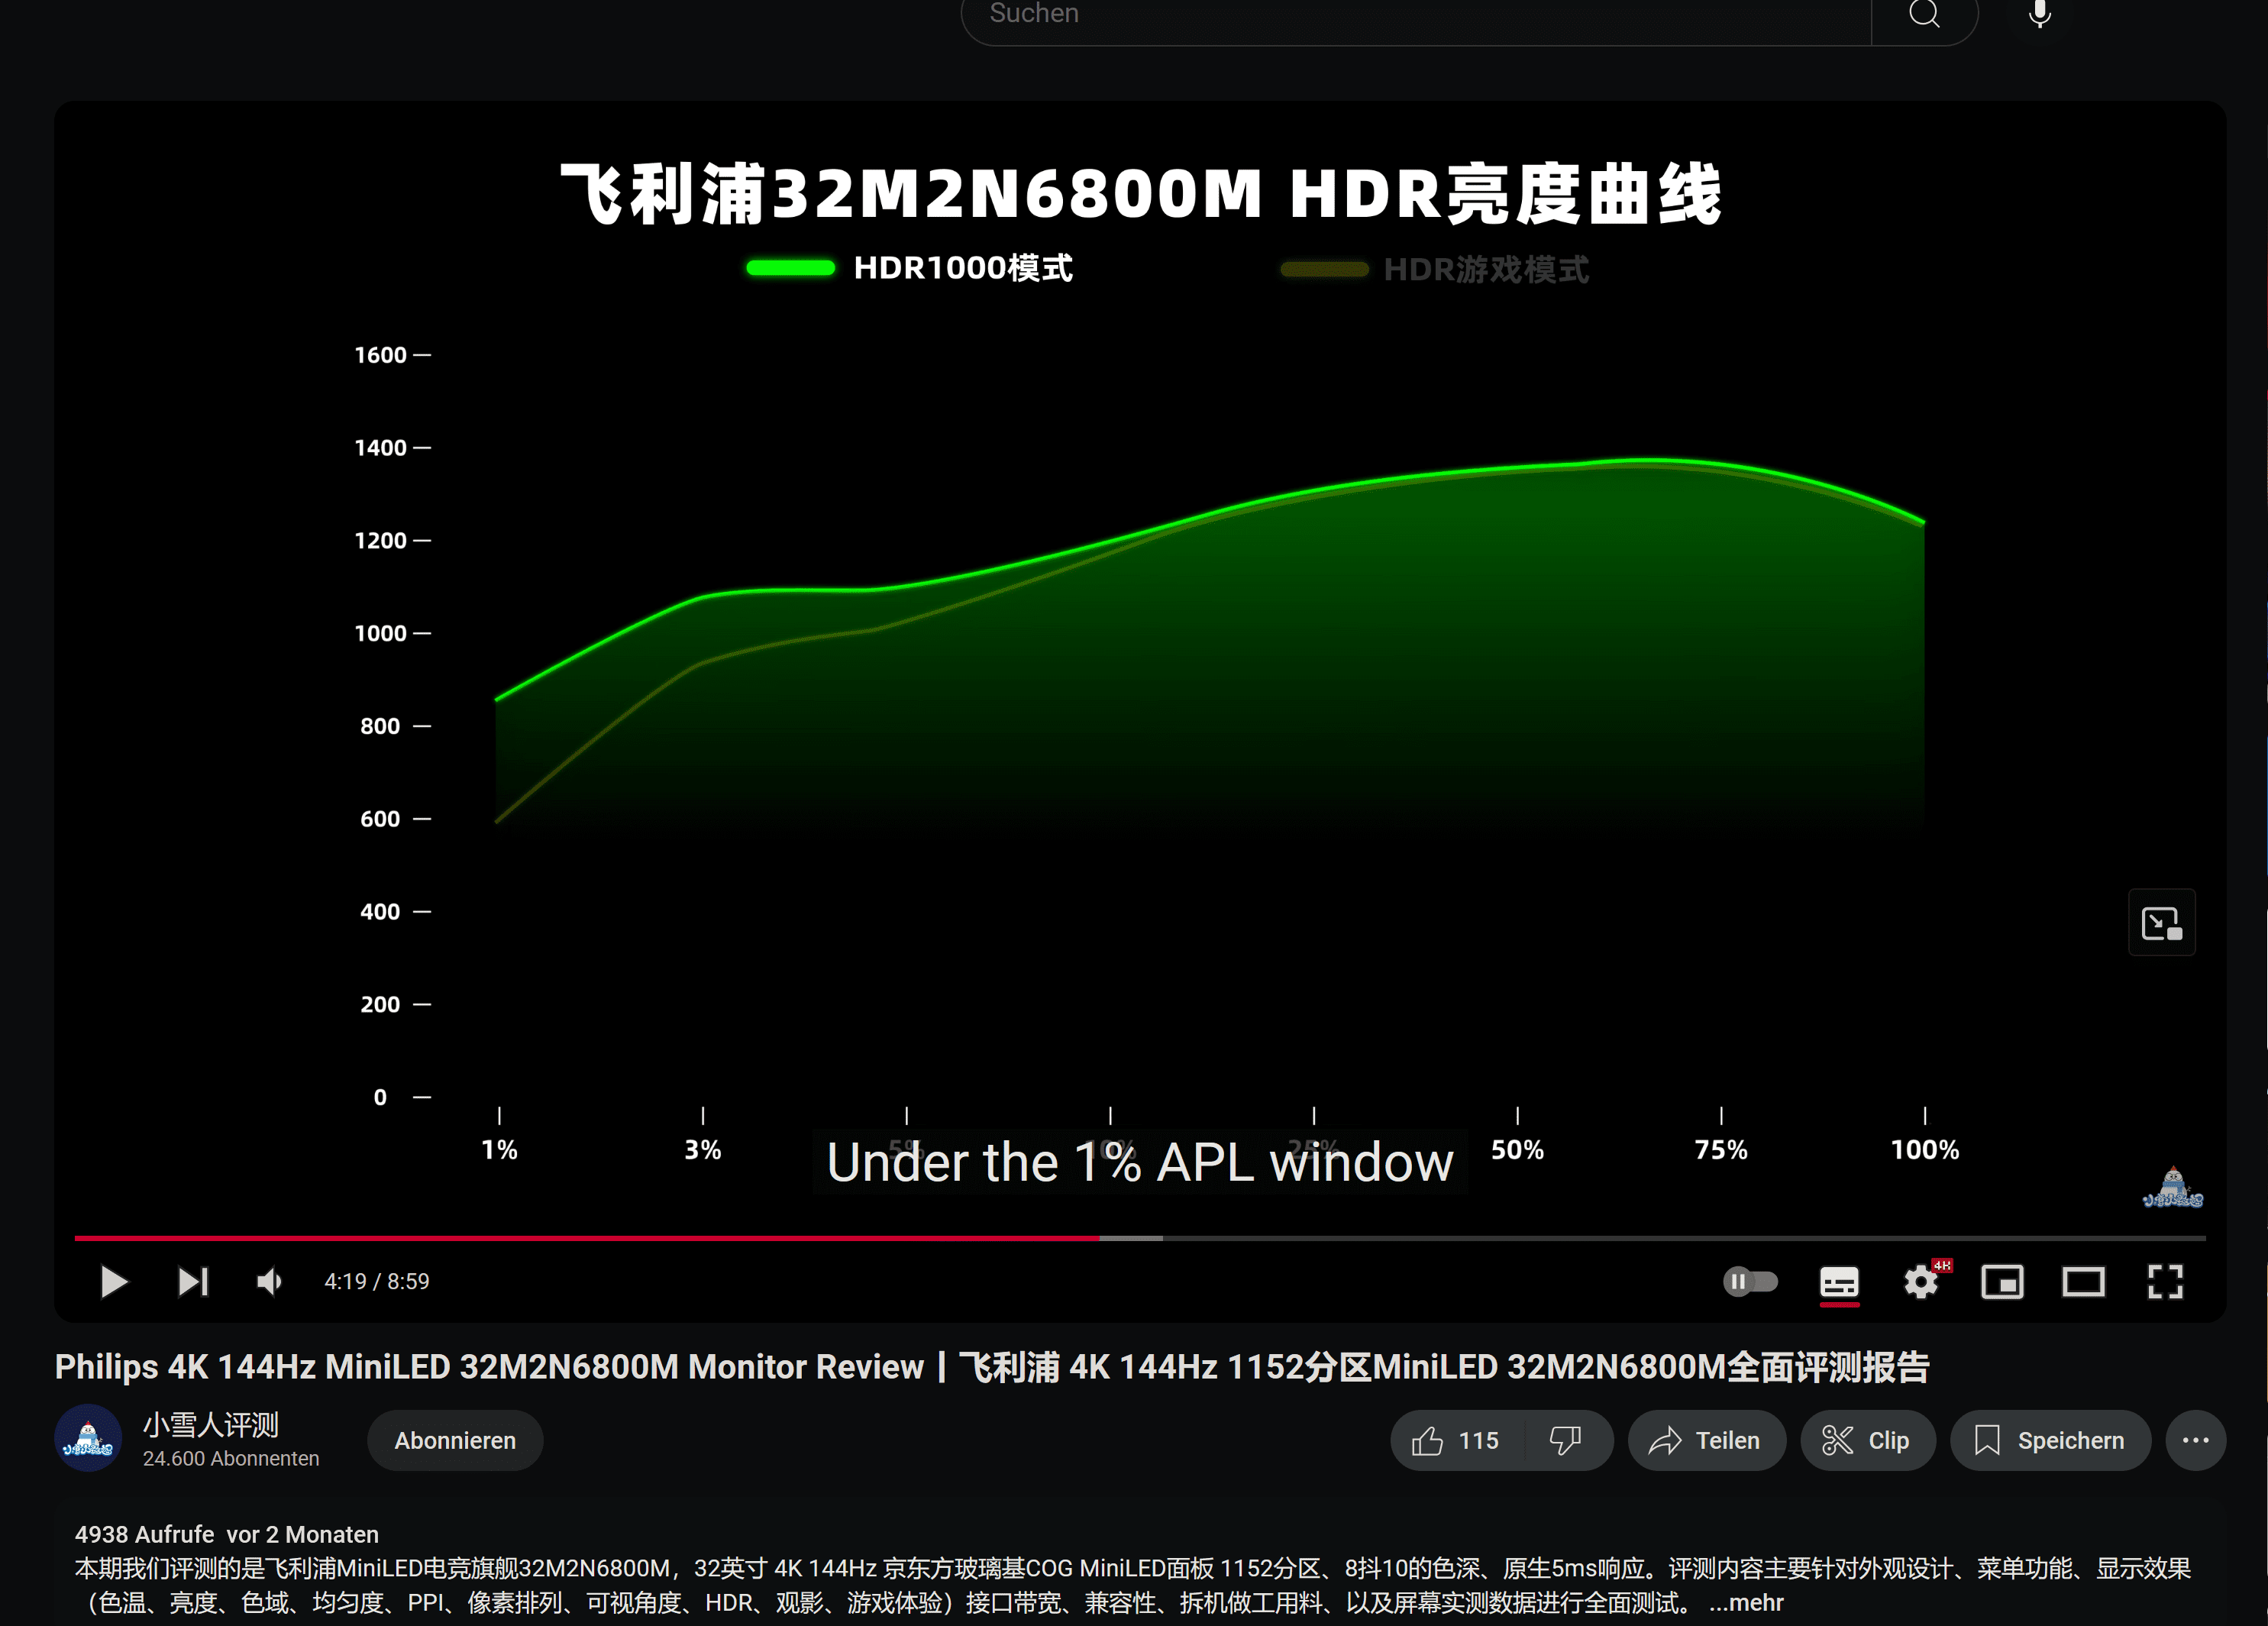Click the Teilen share button

pyautogui.click(x=1706, y=1440)
